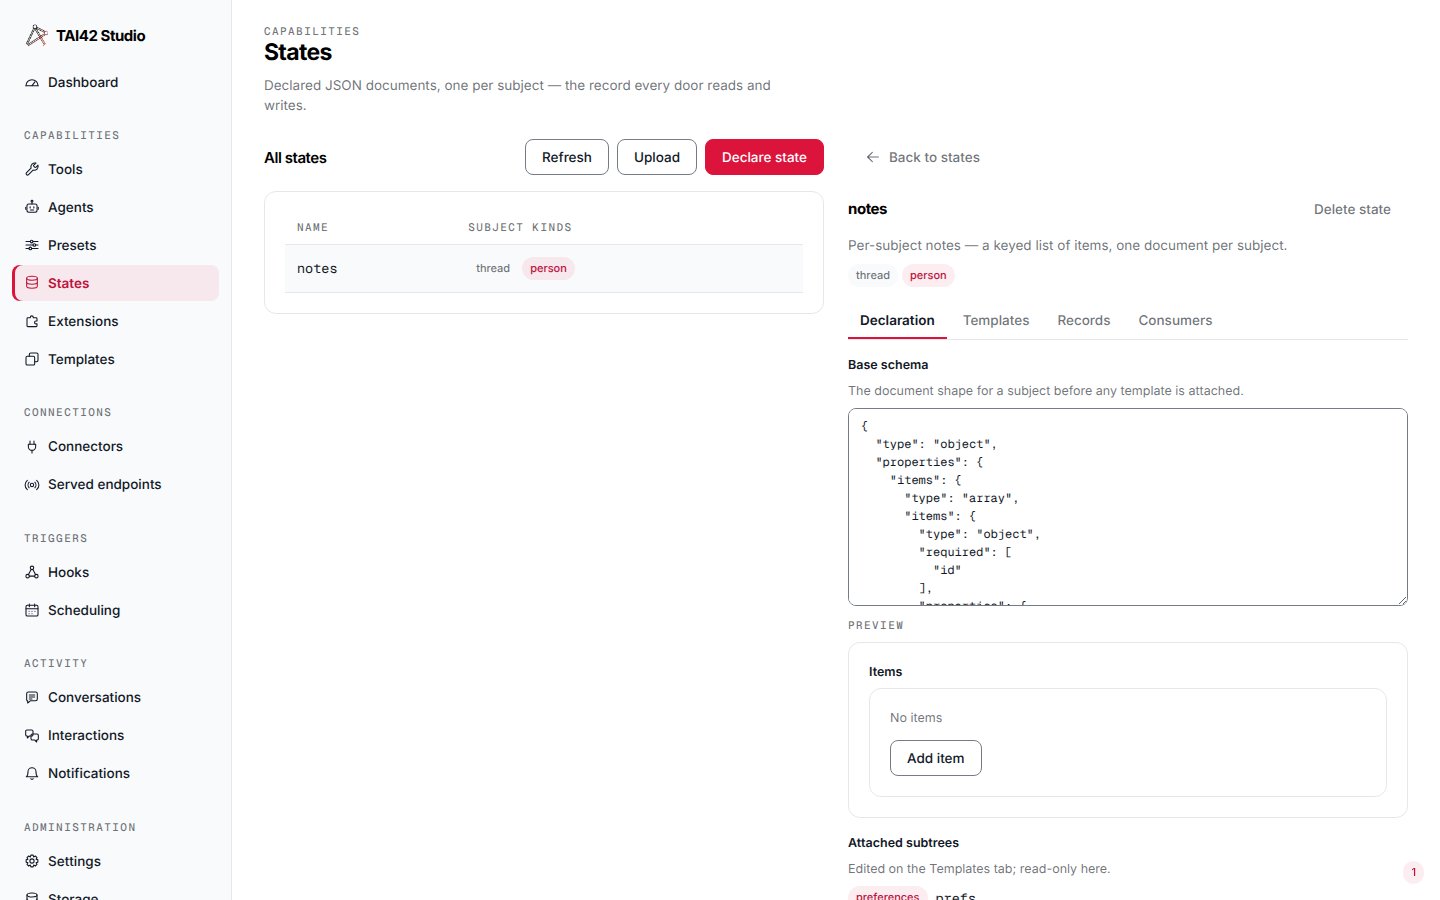Click the No items placeholder text
The image size is (1440, 900).
click(916, 718)
